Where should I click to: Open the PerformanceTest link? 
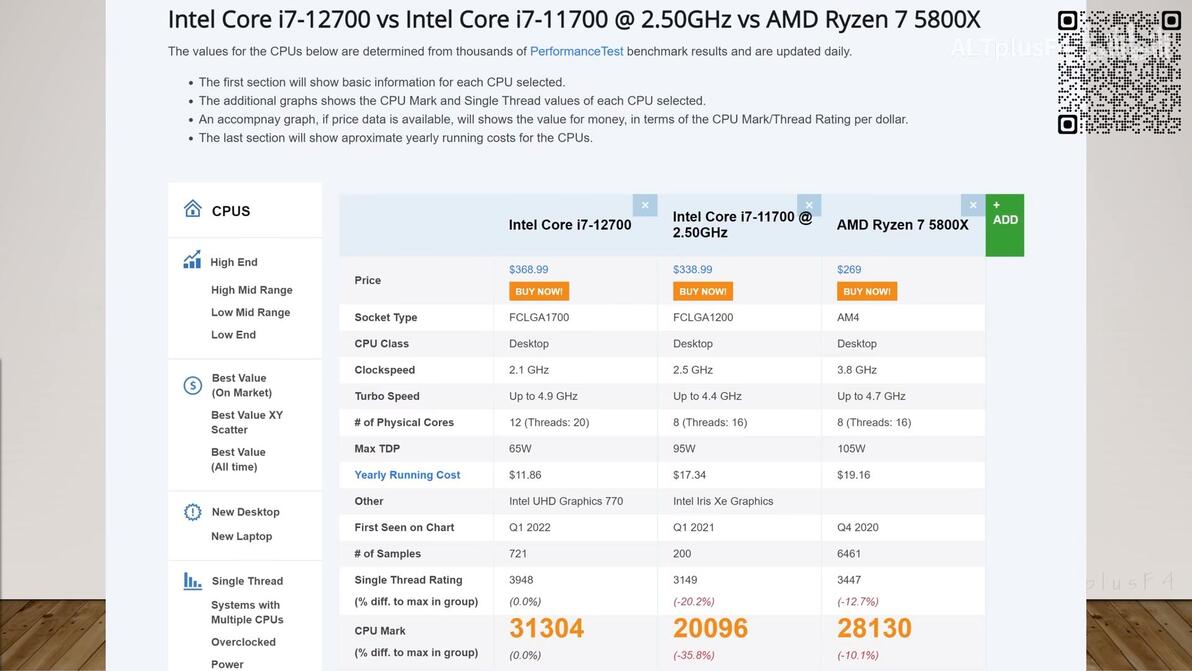coord(576,51)
